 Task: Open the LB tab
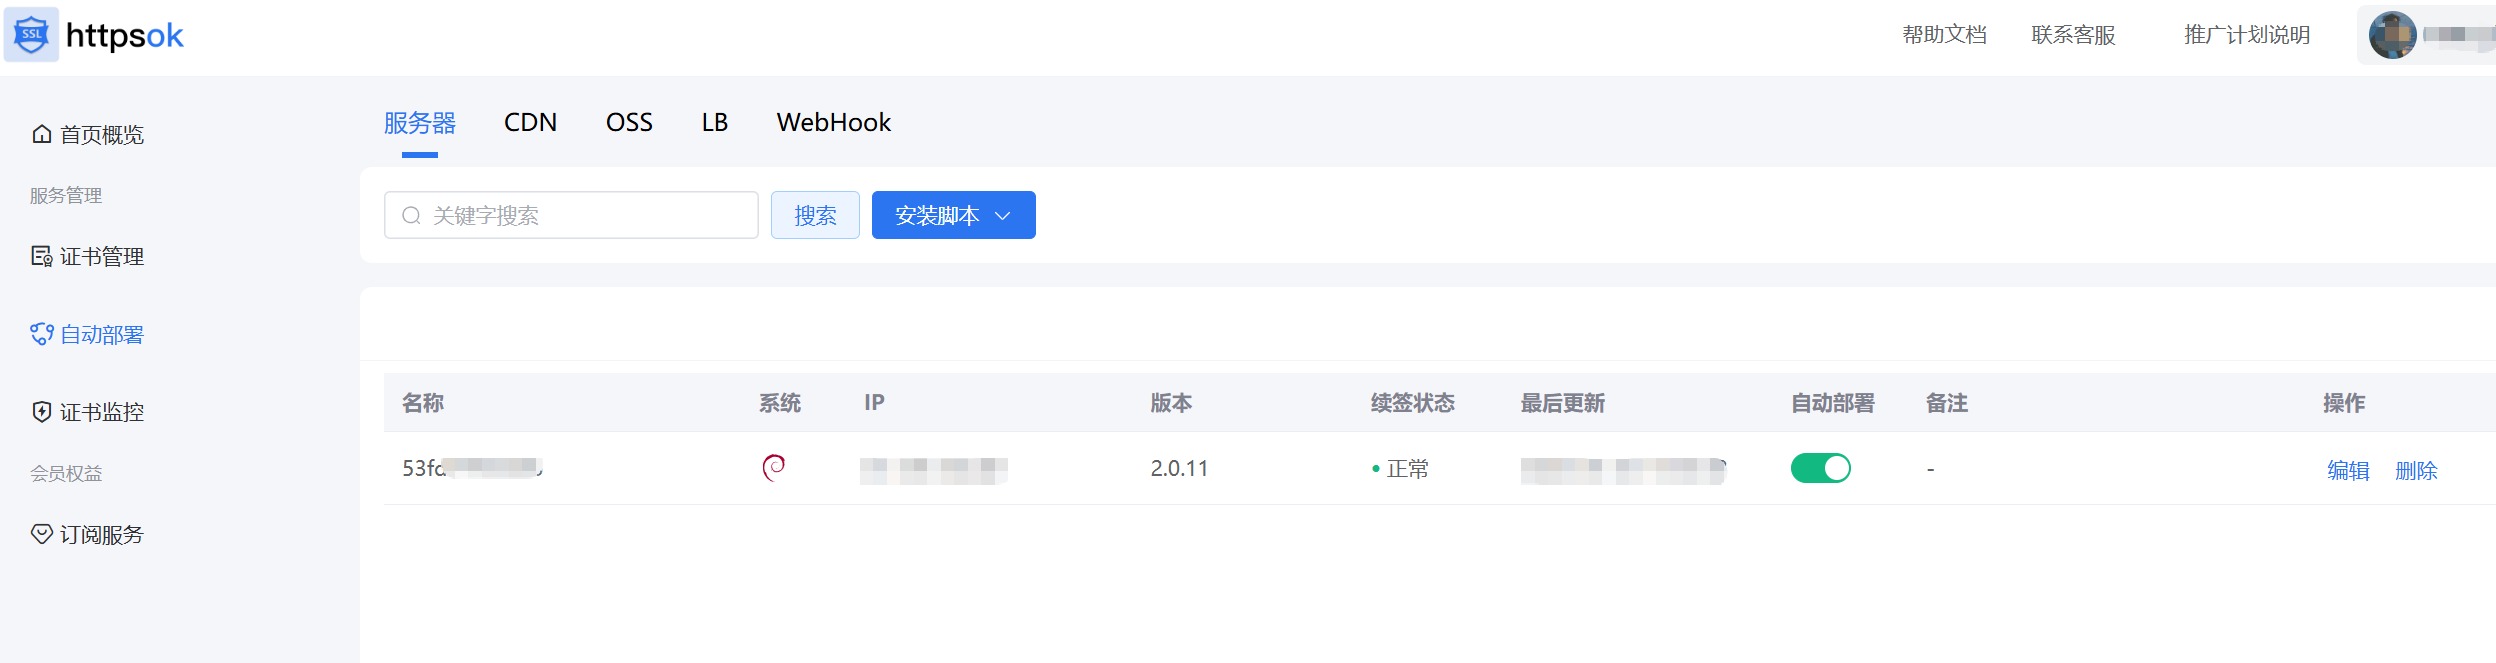[714, 123]
